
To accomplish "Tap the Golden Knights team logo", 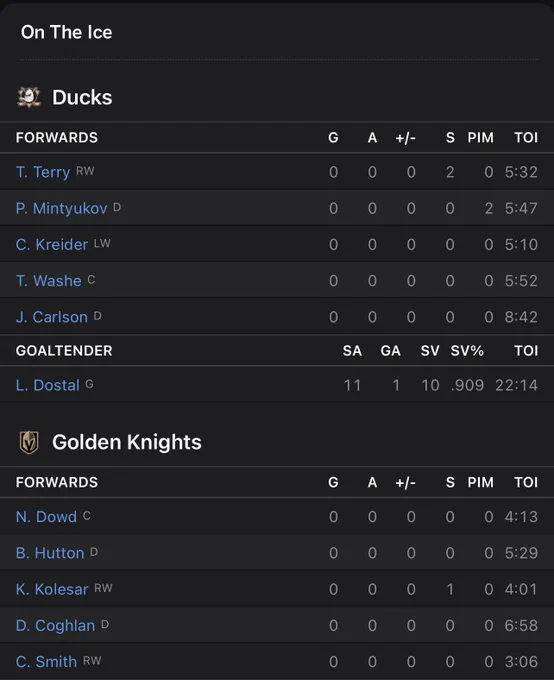I will (x=29, y=442).
